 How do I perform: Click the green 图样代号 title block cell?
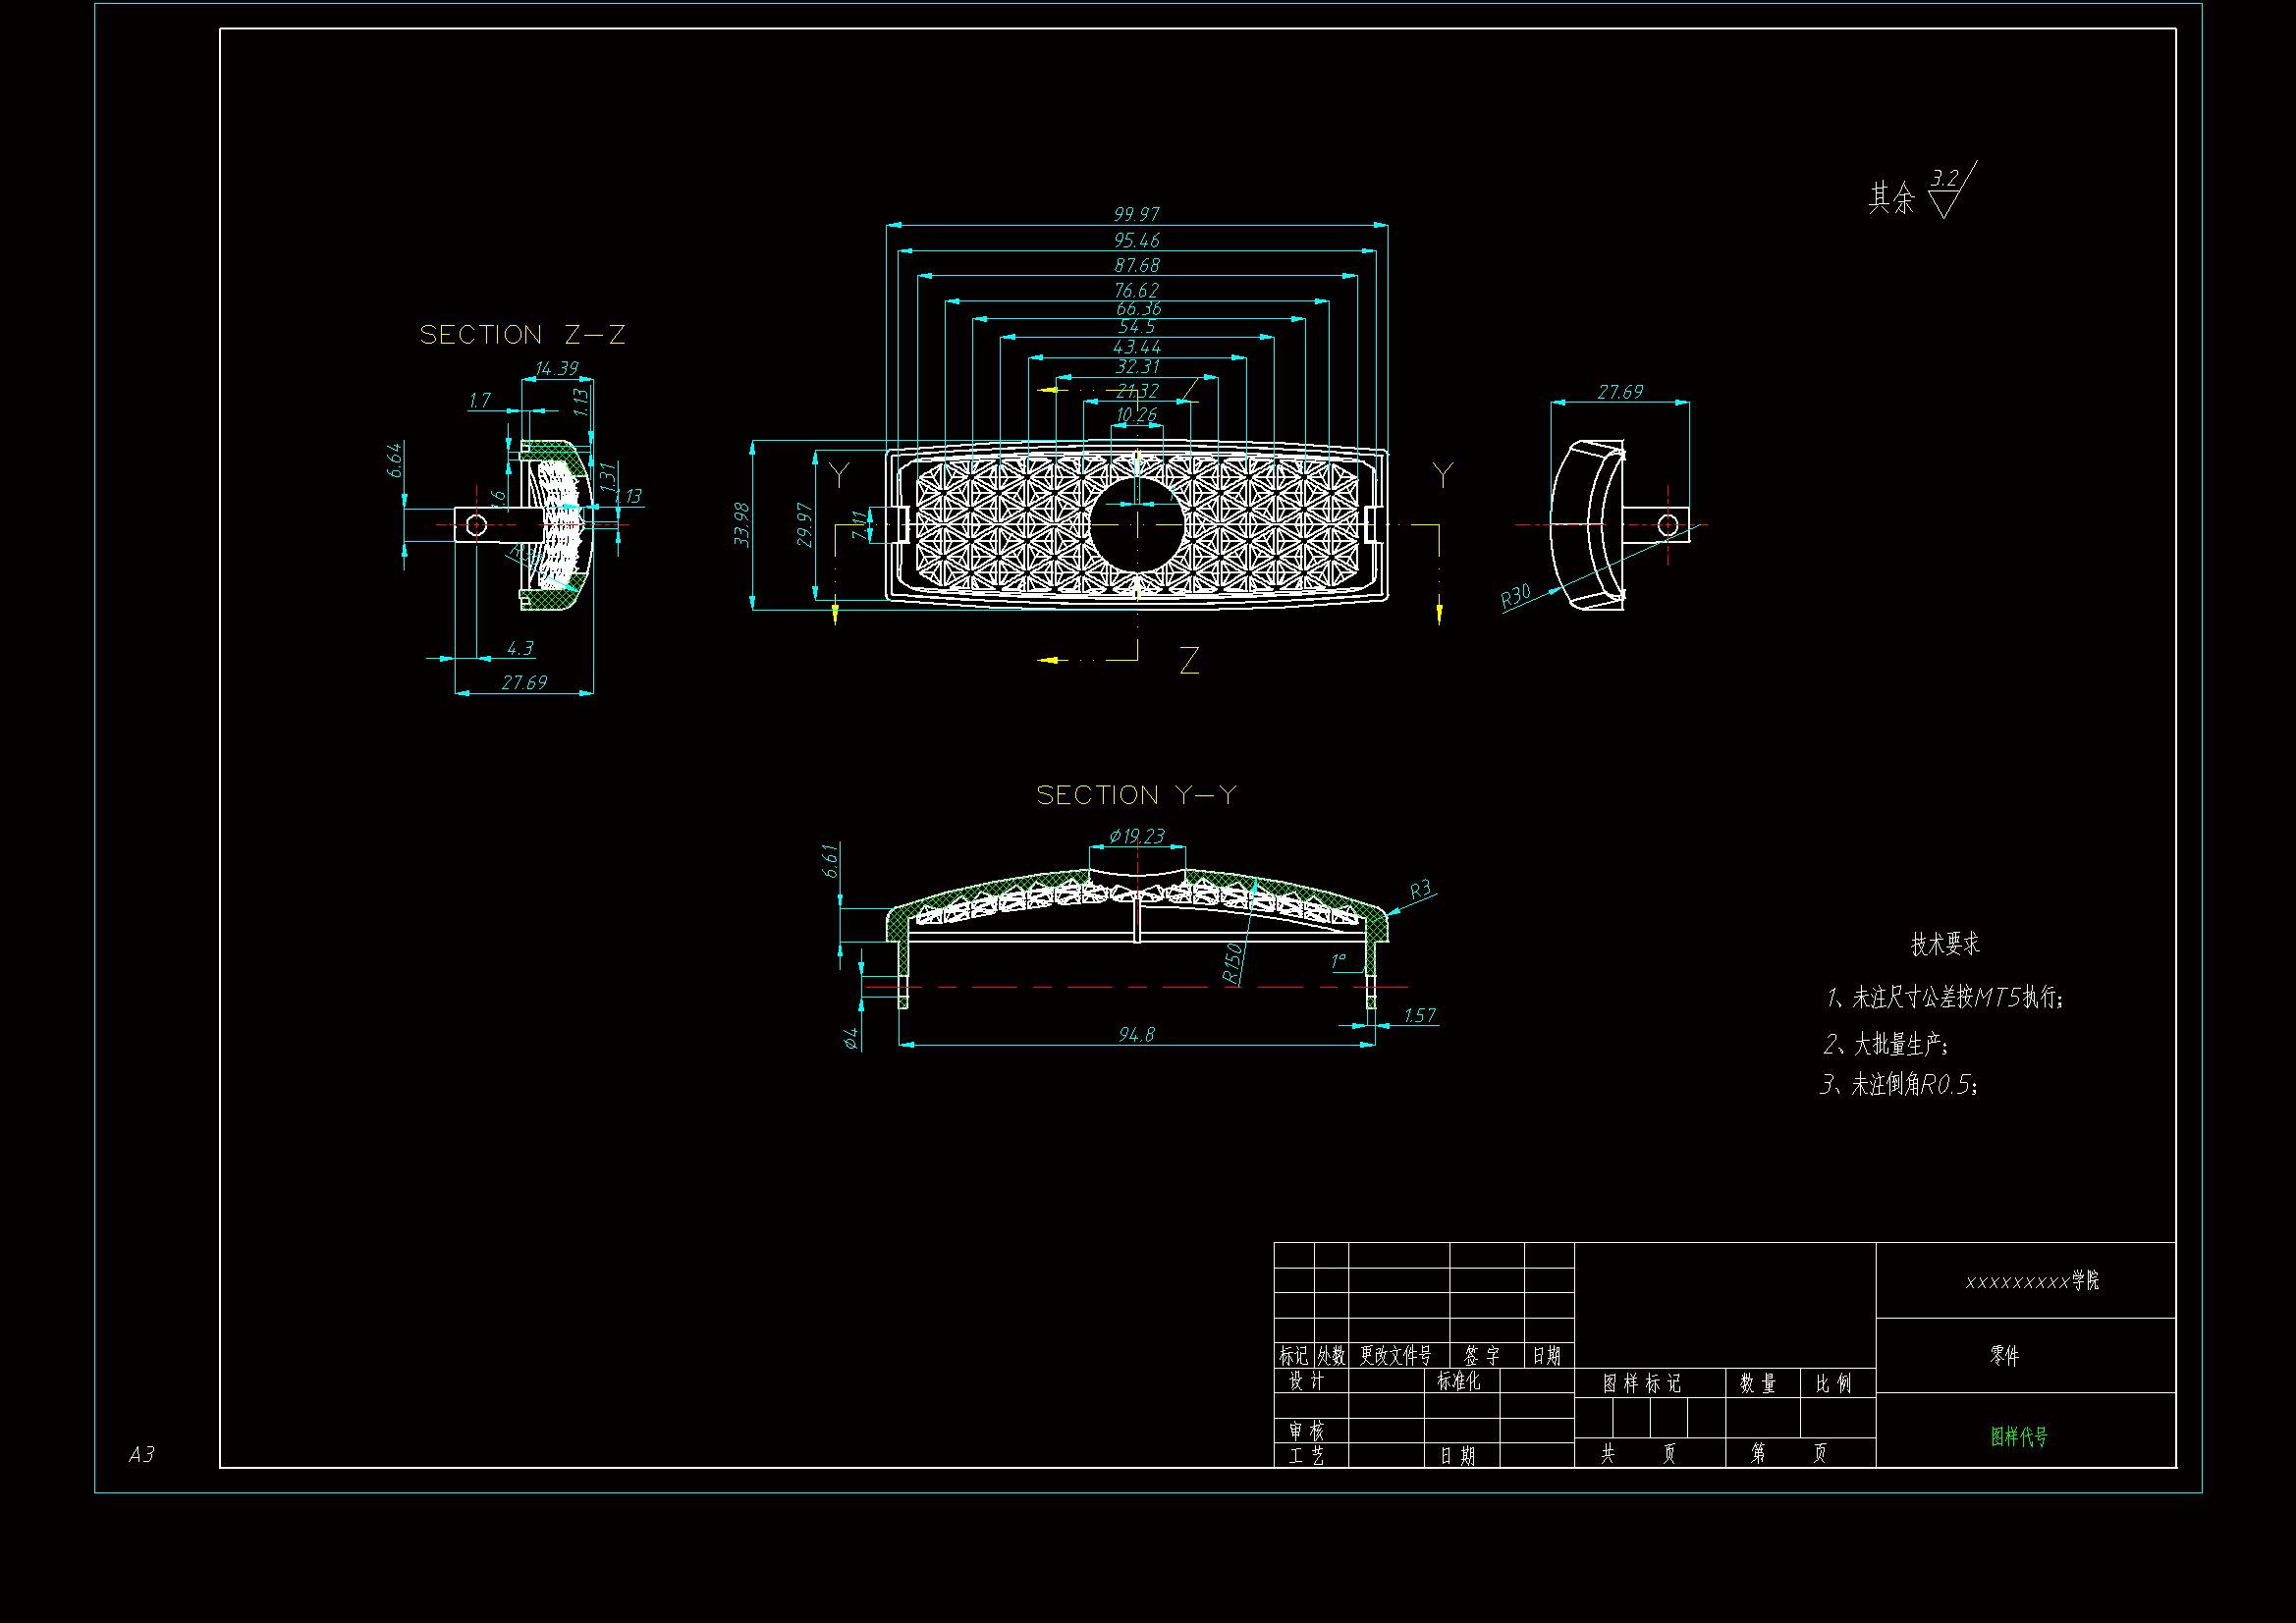pyautogui.click(x=2018, y=1436)
